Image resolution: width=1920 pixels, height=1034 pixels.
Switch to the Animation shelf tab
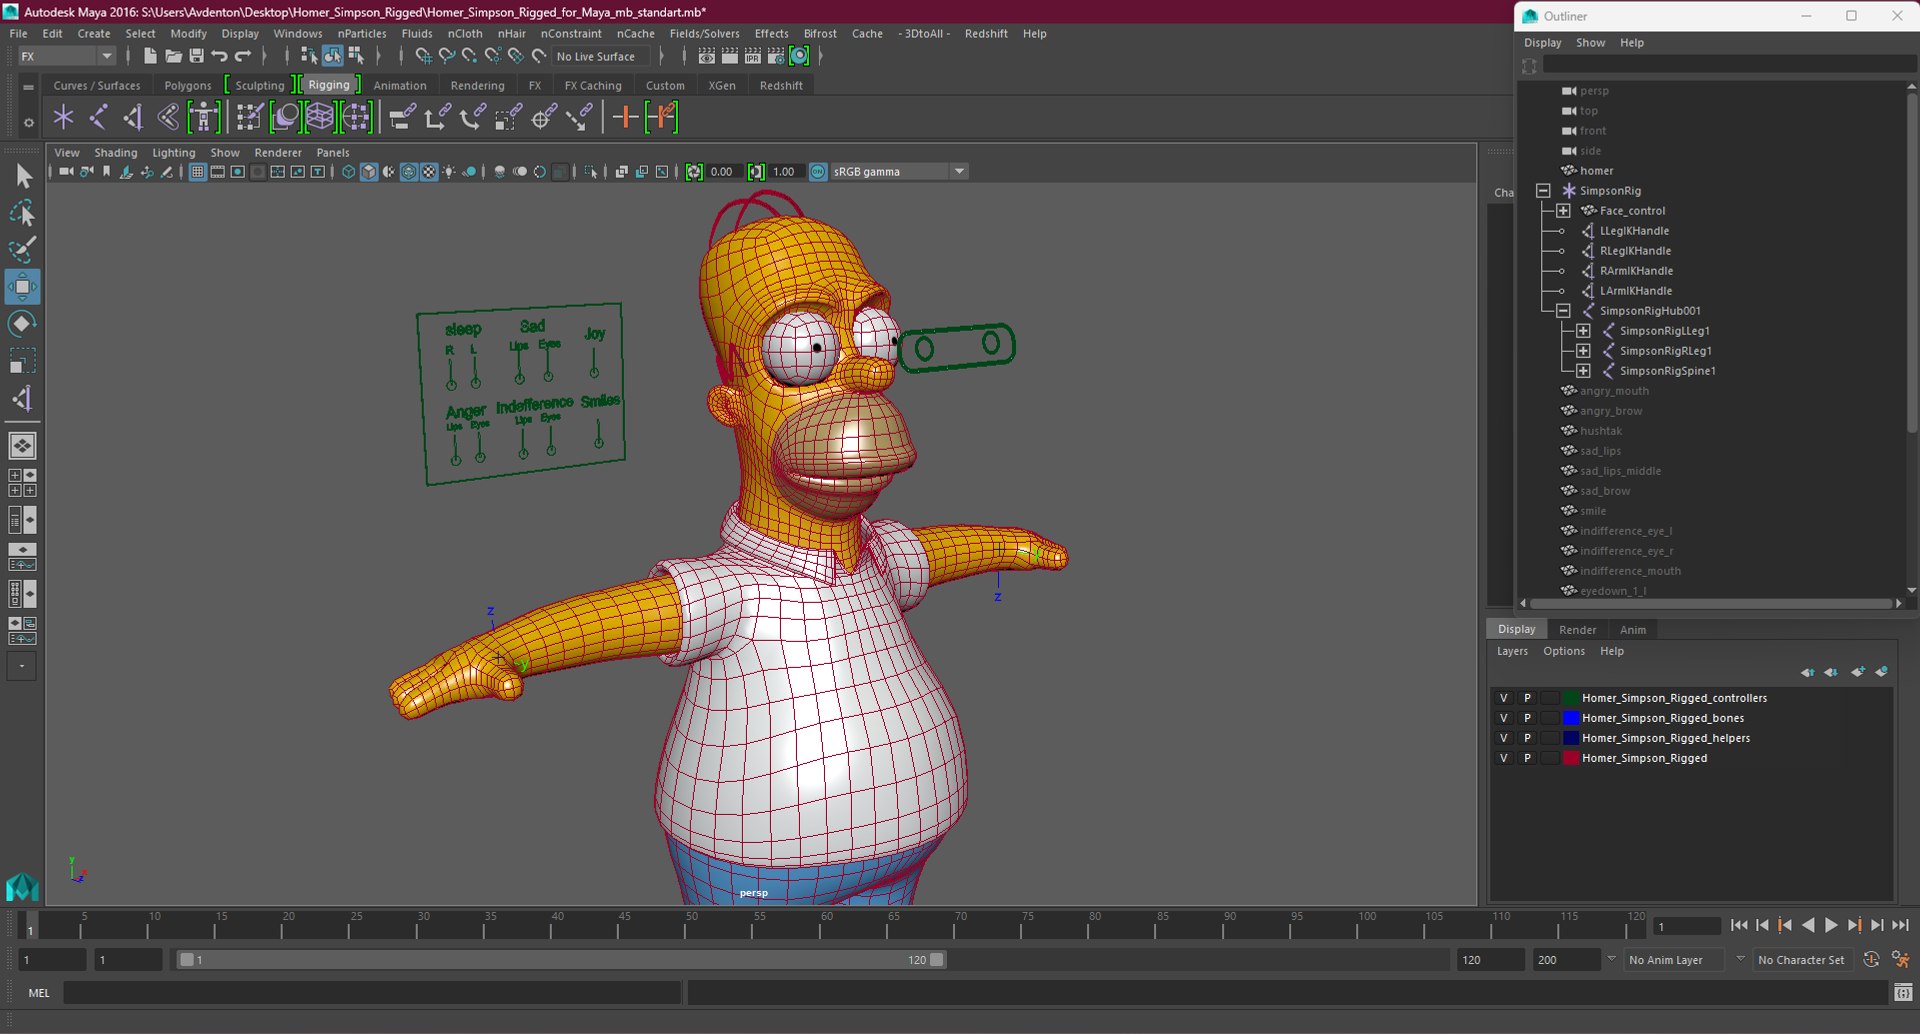point(399,85)
